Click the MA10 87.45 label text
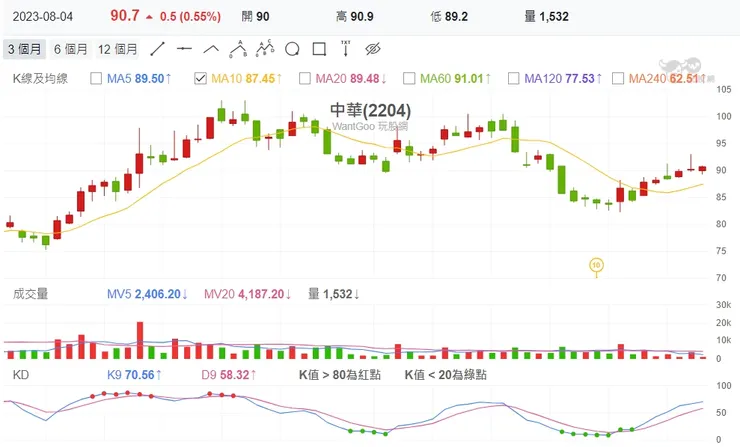This screenshot has width=740, height=447. pyautogui.click(x=246, y=78)
